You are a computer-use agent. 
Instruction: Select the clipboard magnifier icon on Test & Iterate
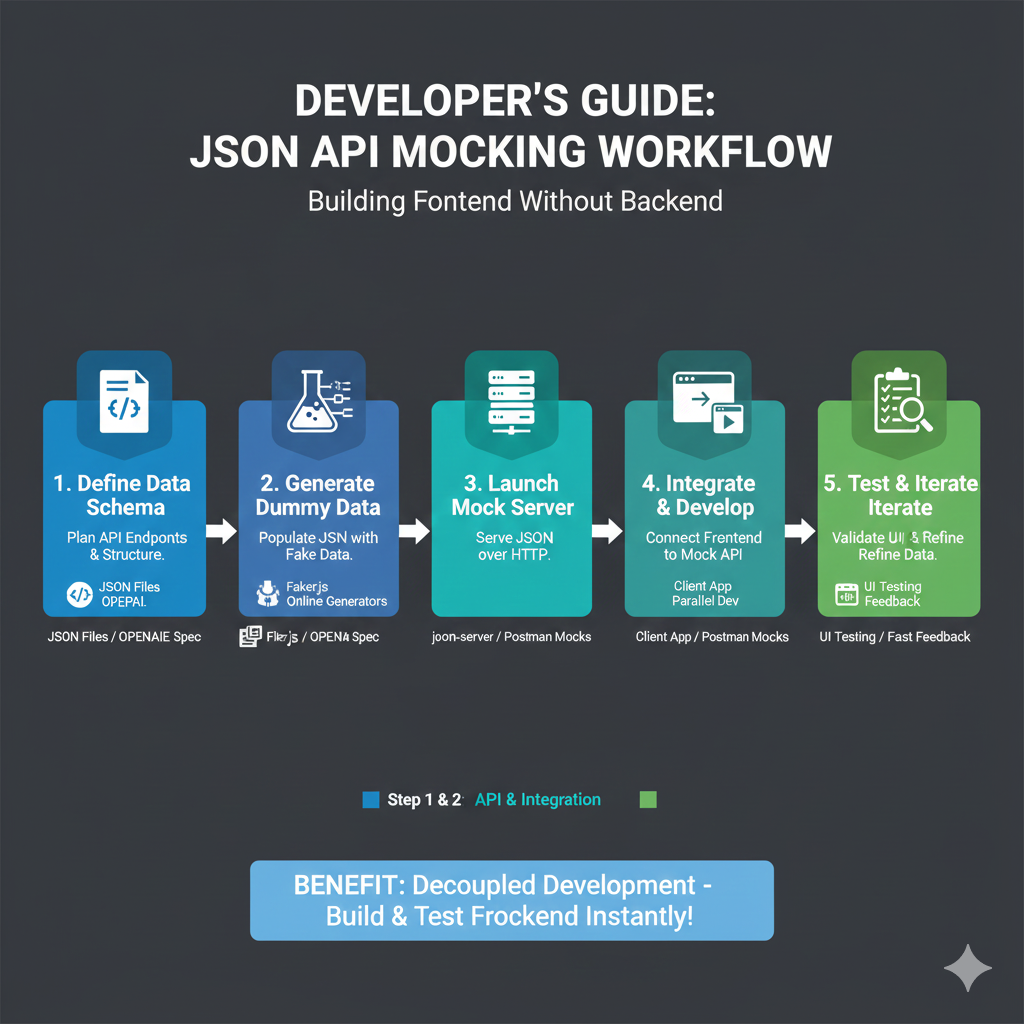pyautogui.click(x=897, y=398)
